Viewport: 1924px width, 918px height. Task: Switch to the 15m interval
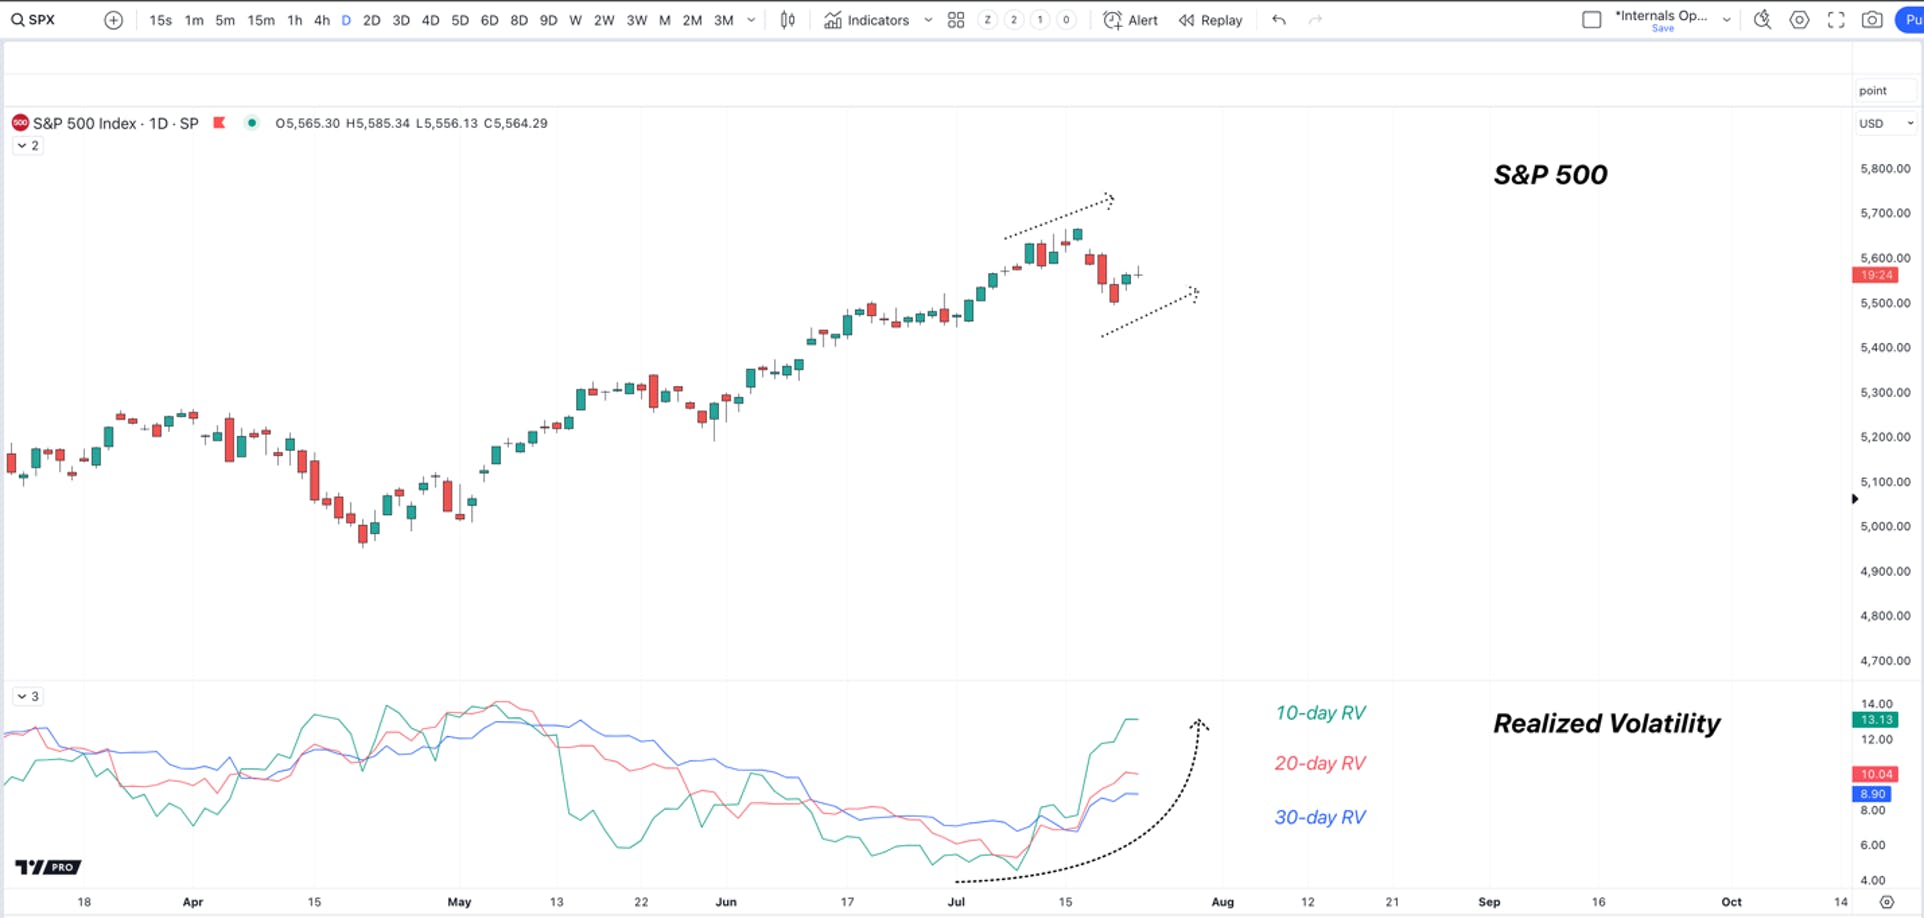tap(261, 20)
